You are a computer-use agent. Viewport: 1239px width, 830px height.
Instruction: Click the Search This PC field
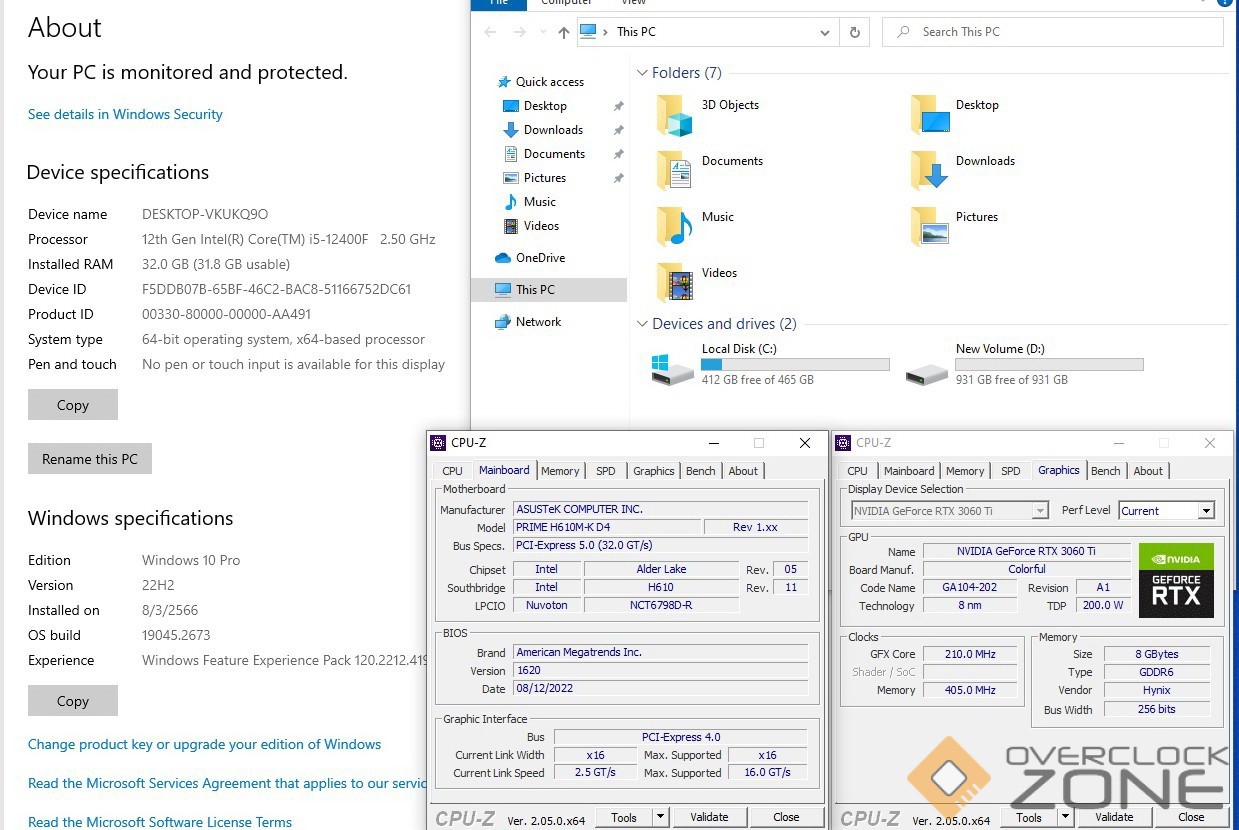(1060, 32)
